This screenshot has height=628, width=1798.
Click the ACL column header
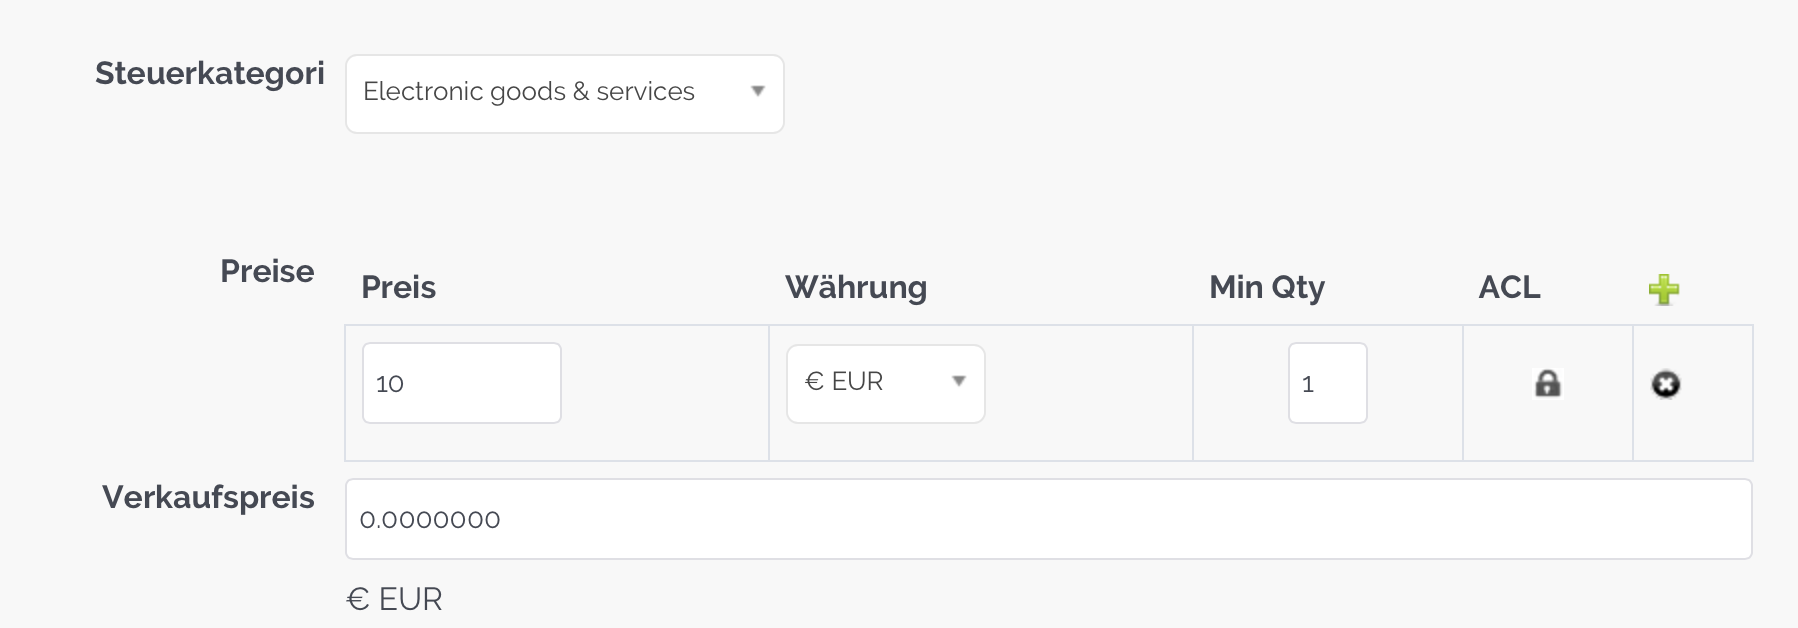point(1509,288)
